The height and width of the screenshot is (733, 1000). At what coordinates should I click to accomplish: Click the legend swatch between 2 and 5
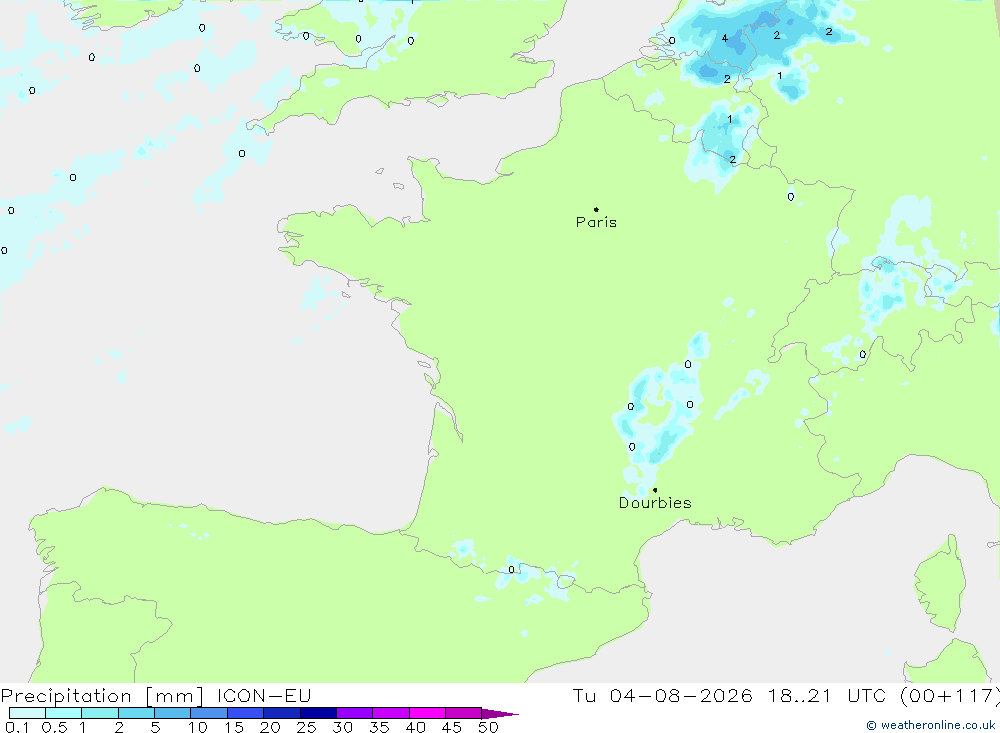pos(136,713)
